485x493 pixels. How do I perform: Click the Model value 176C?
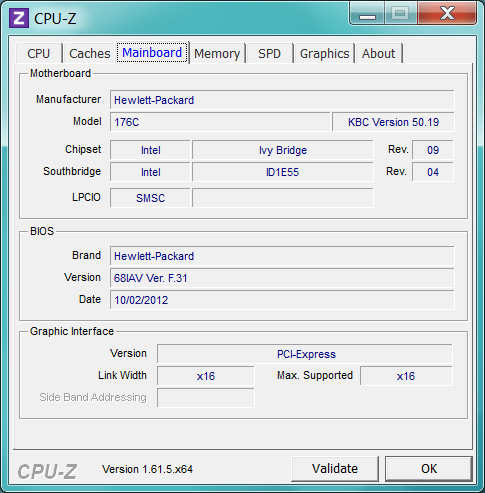coord(220,122)
